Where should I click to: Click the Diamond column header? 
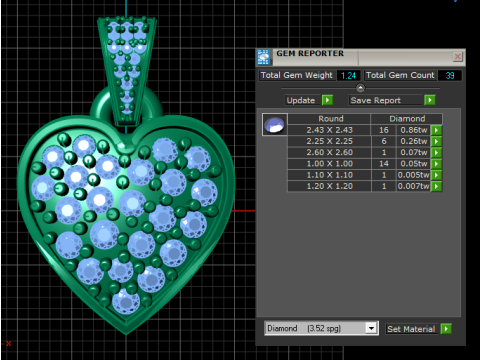coord(407,119)
